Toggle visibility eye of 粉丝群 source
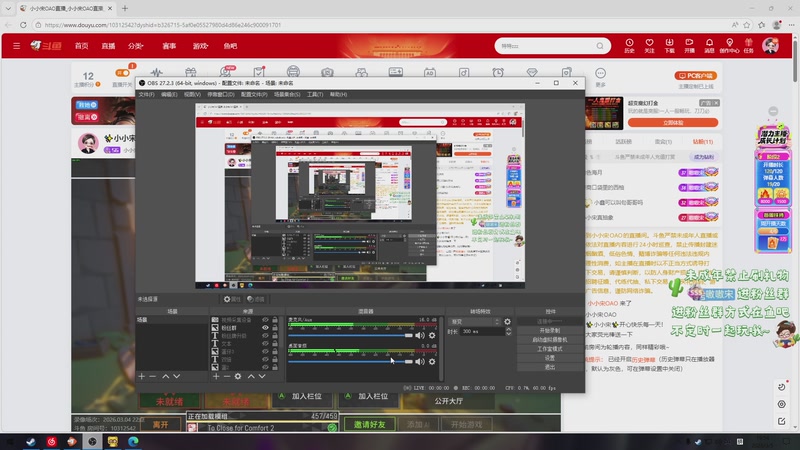 pos(265,328)
